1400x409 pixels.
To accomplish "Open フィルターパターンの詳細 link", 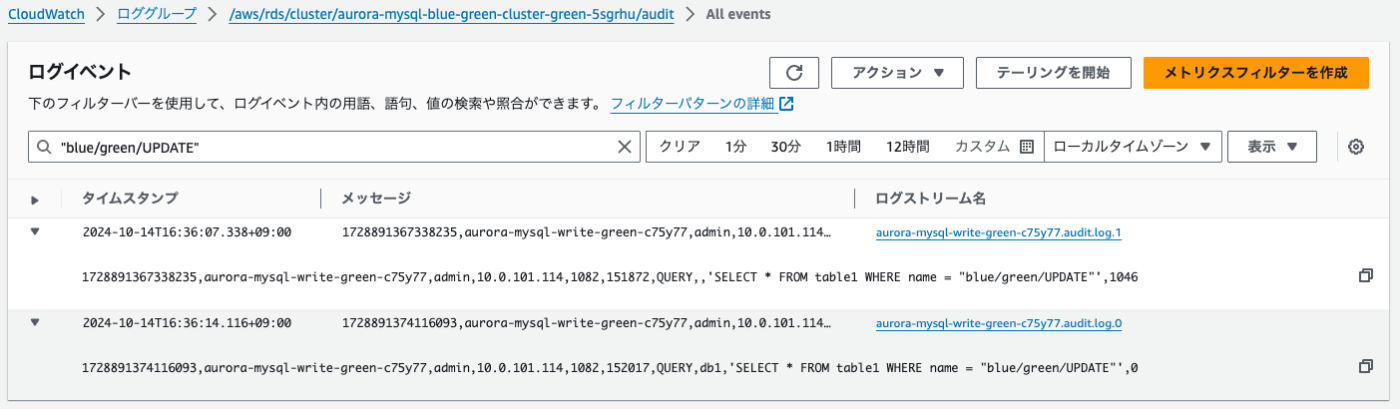I will (x=693, y=103).
